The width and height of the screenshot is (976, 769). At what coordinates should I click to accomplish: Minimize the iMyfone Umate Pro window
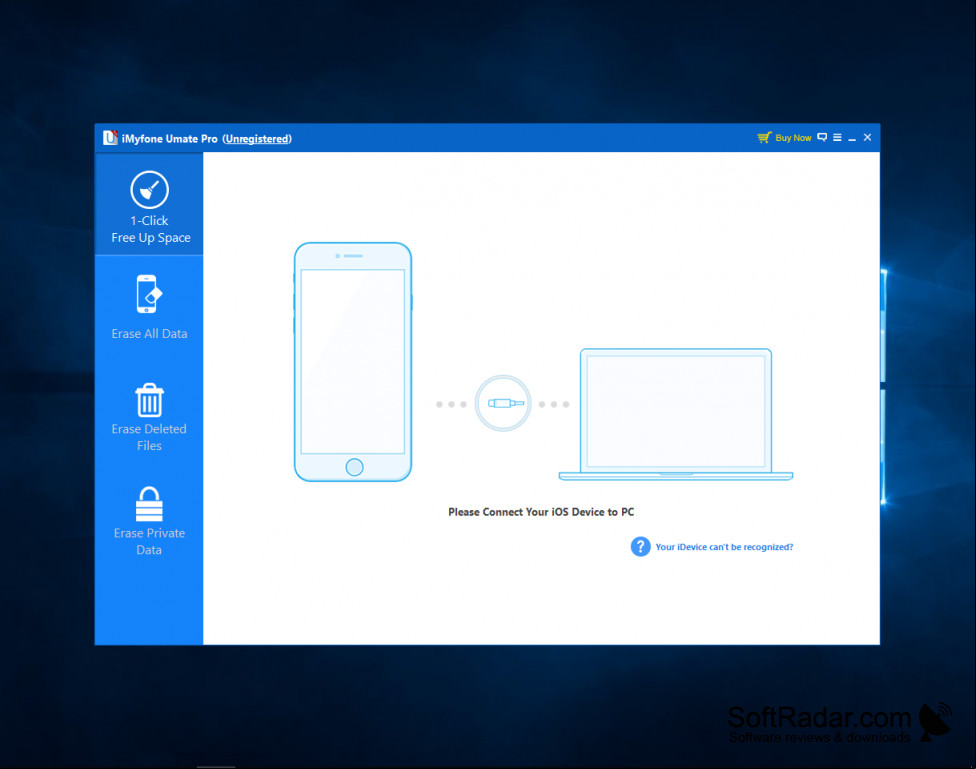coord(852,138)
